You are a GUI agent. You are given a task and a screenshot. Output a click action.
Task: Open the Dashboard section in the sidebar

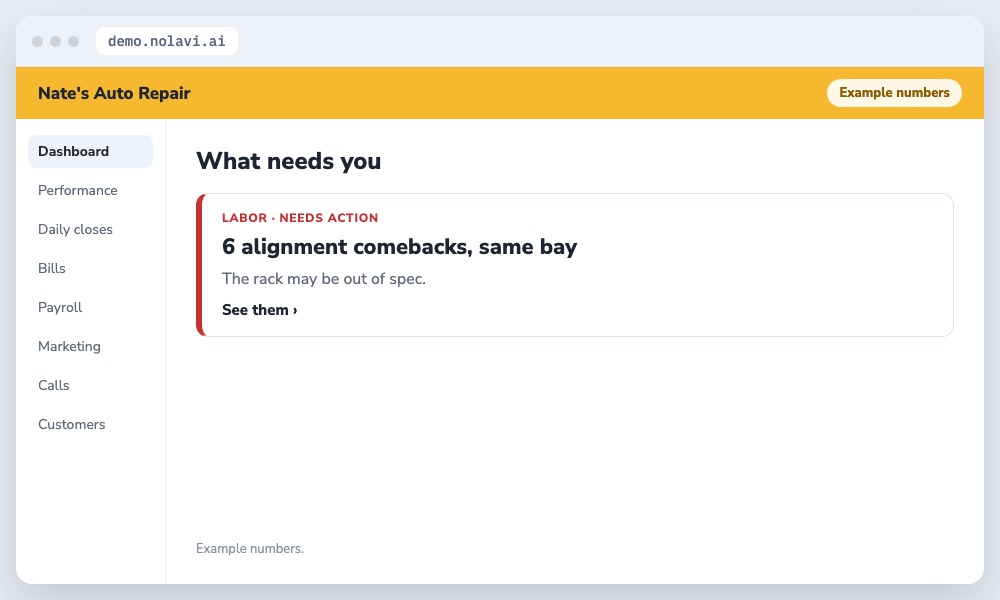click(x=90, y=151)
